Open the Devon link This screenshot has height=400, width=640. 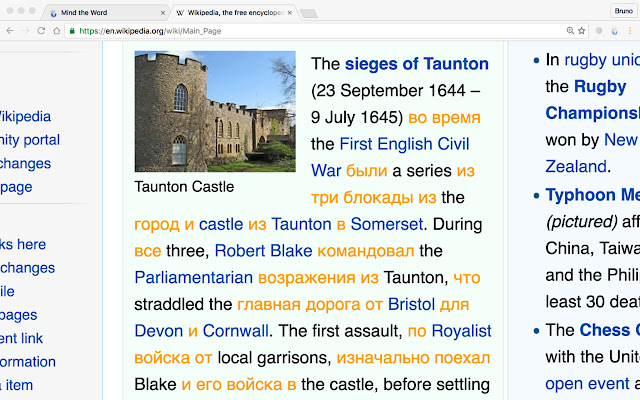tap(159, 331)
